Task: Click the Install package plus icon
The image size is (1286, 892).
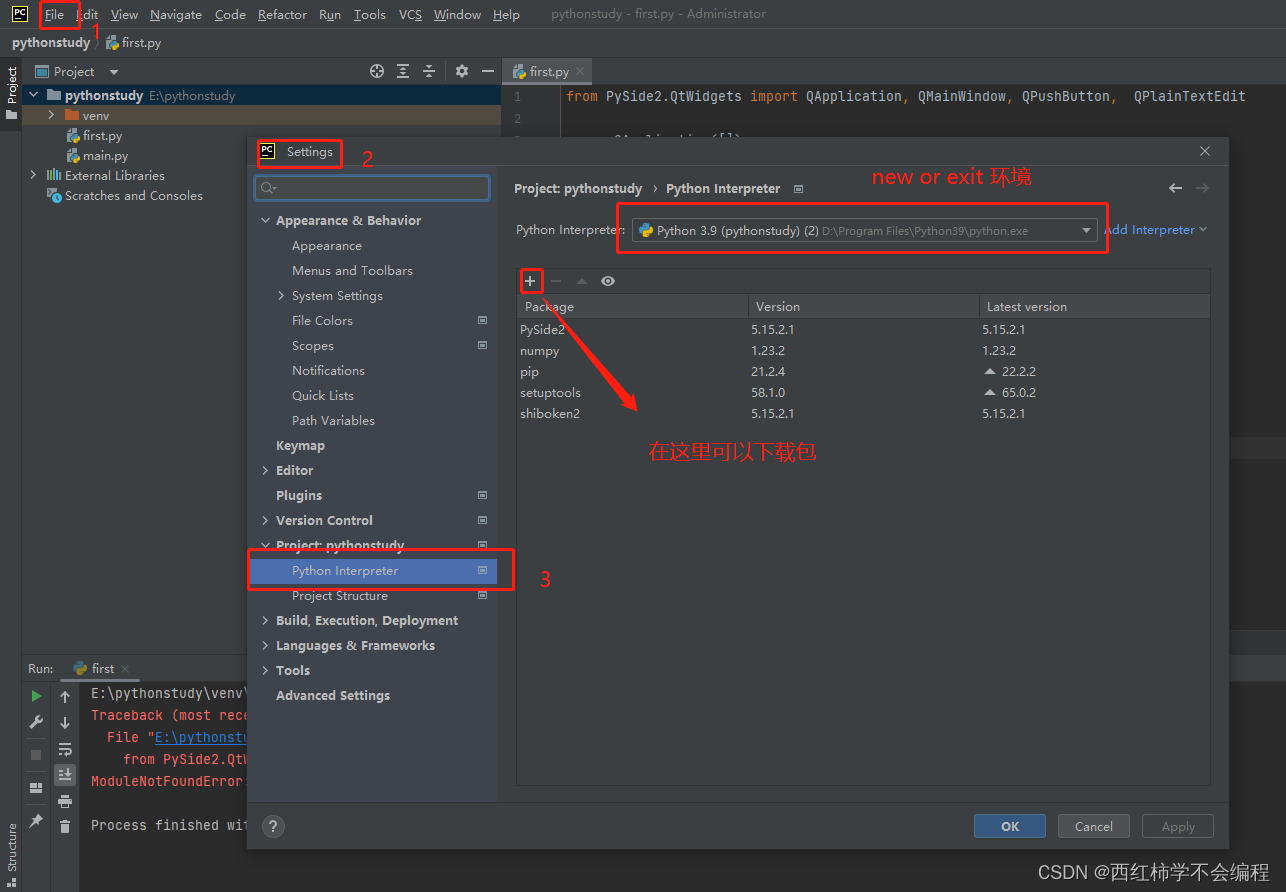Action: [x=530, y=281]
